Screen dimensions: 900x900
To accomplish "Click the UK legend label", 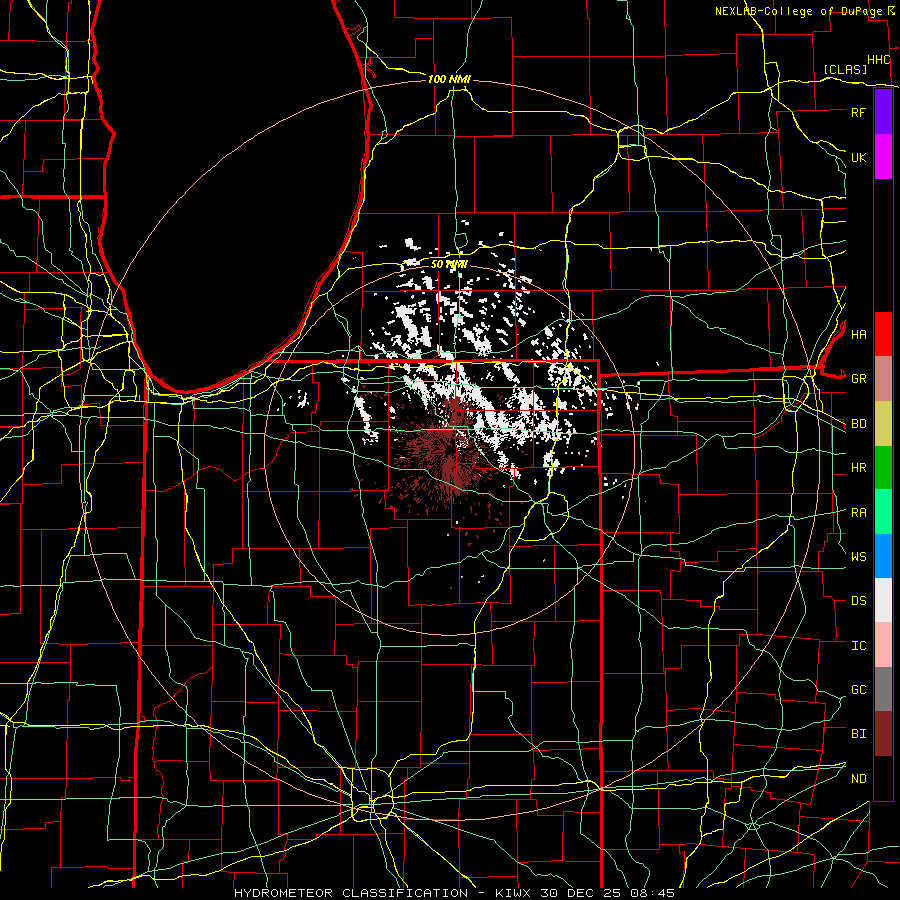I will (x=858, y=157).
